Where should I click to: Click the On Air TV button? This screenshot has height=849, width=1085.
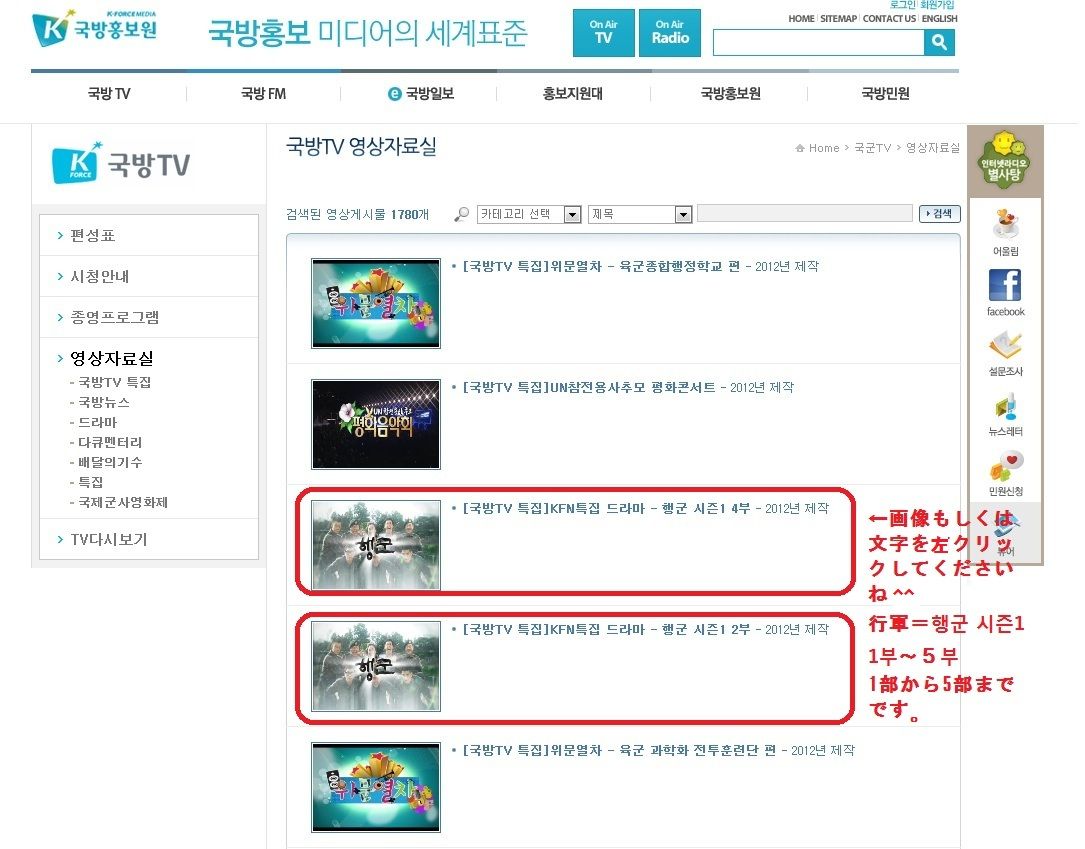point(603,33)
